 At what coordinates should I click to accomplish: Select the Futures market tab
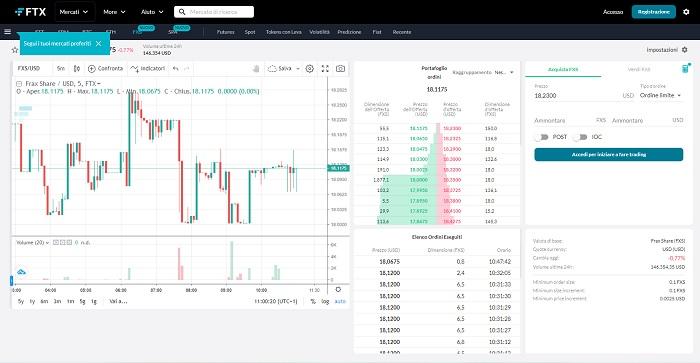point(225,32)
